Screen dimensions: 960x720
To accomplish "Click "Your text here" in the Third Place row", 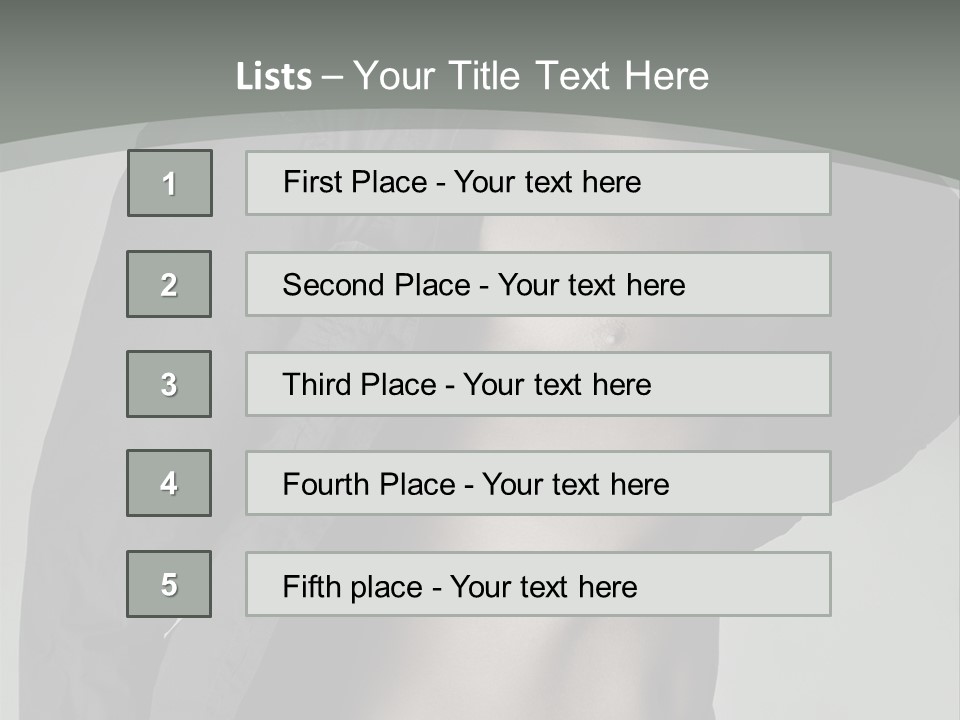I will (557, 385).
